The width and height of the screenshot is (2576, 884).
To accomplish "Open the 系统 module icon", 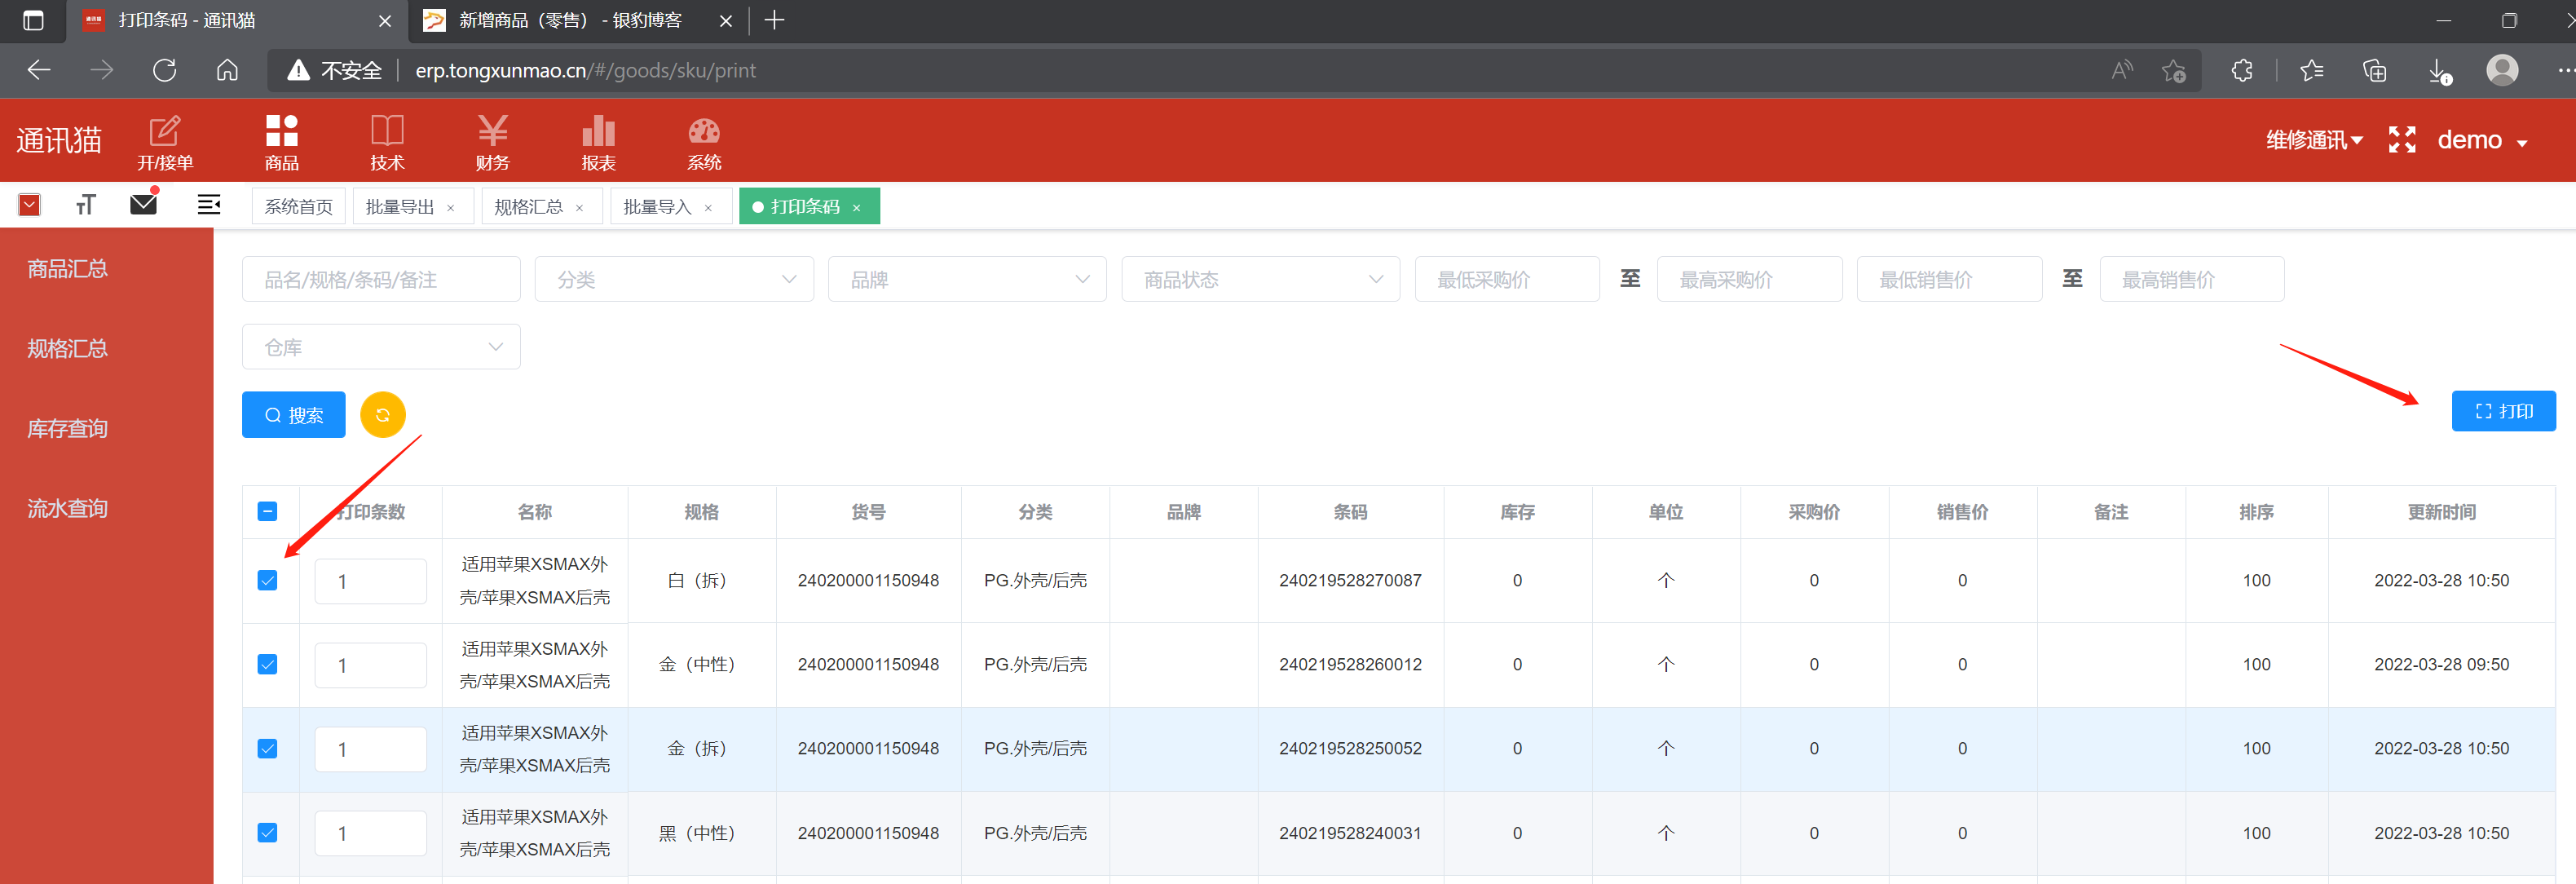I will pos(704,142).
